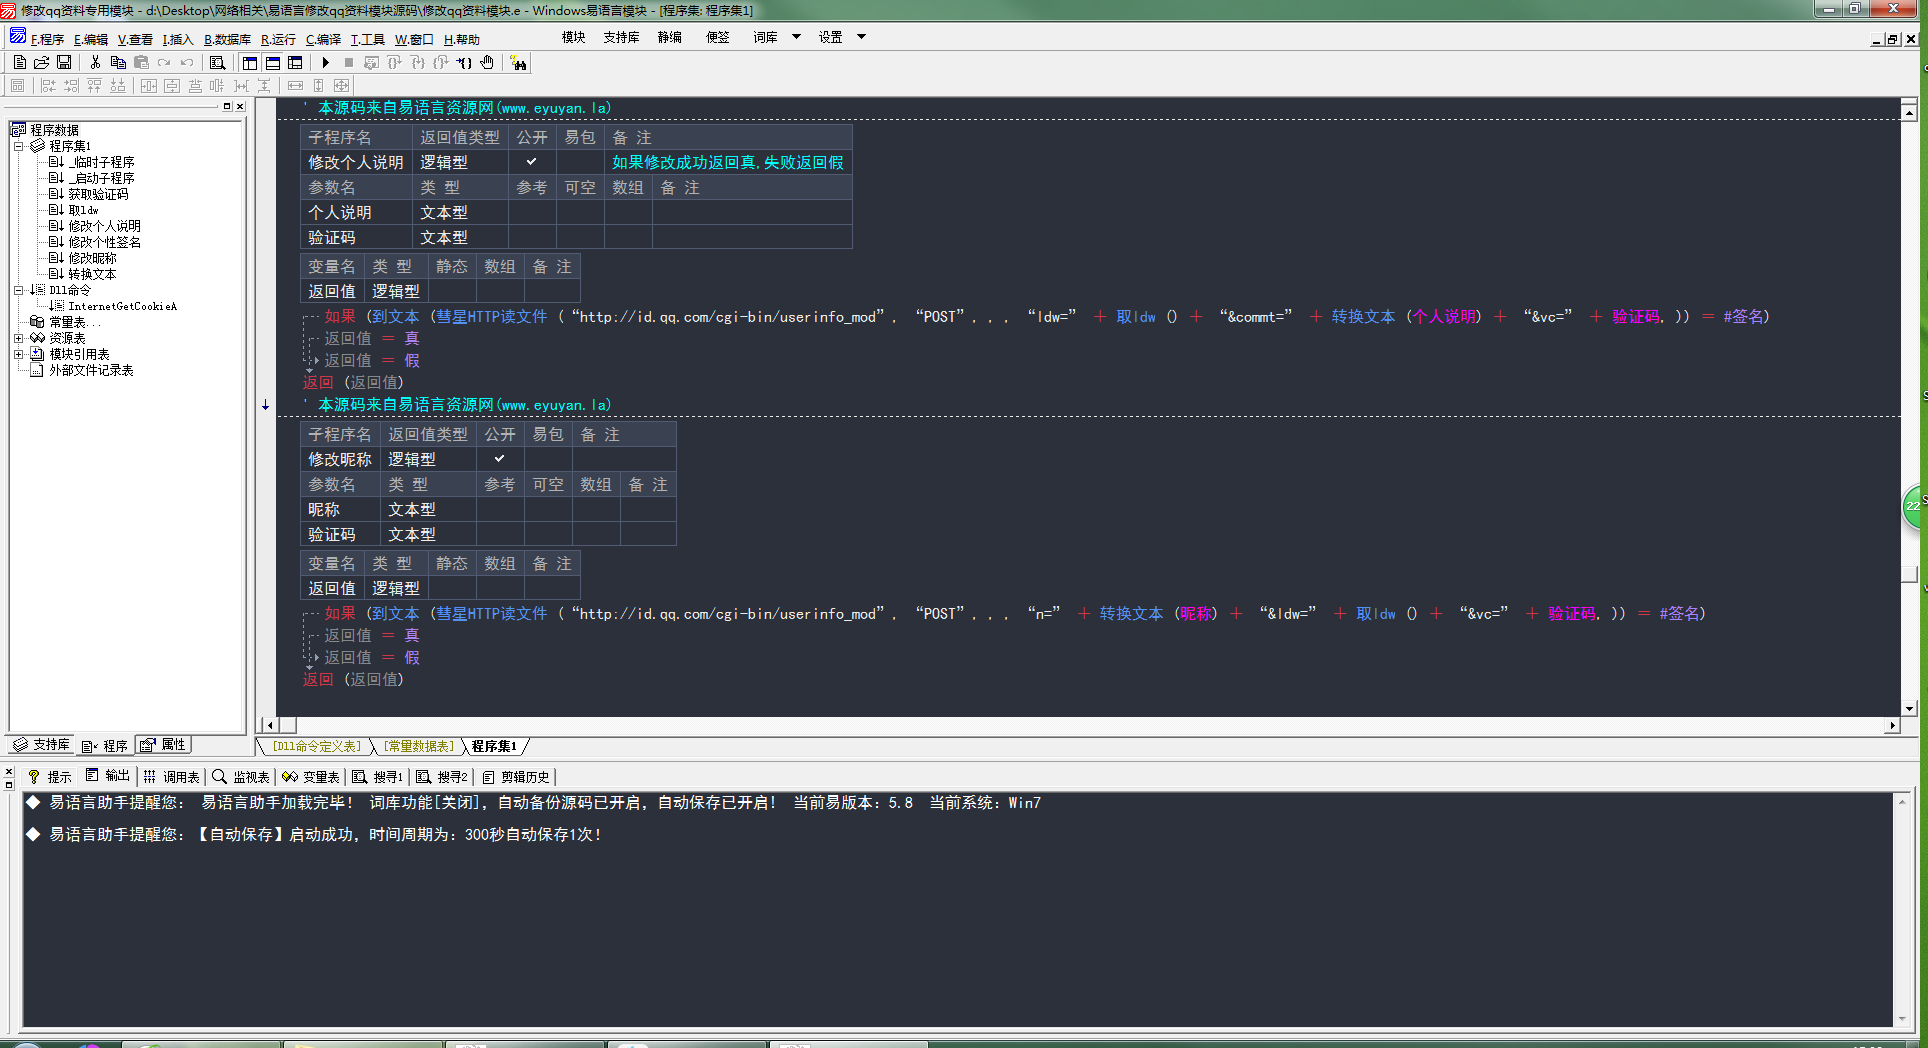Open the 剪辑历史 tab in bottom panel

[516, 777]
